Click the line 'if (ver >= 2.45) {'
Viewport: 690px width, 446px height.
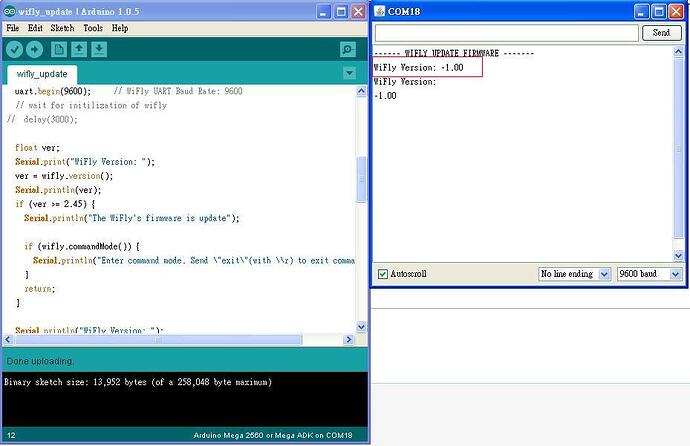tap(55, 204)
